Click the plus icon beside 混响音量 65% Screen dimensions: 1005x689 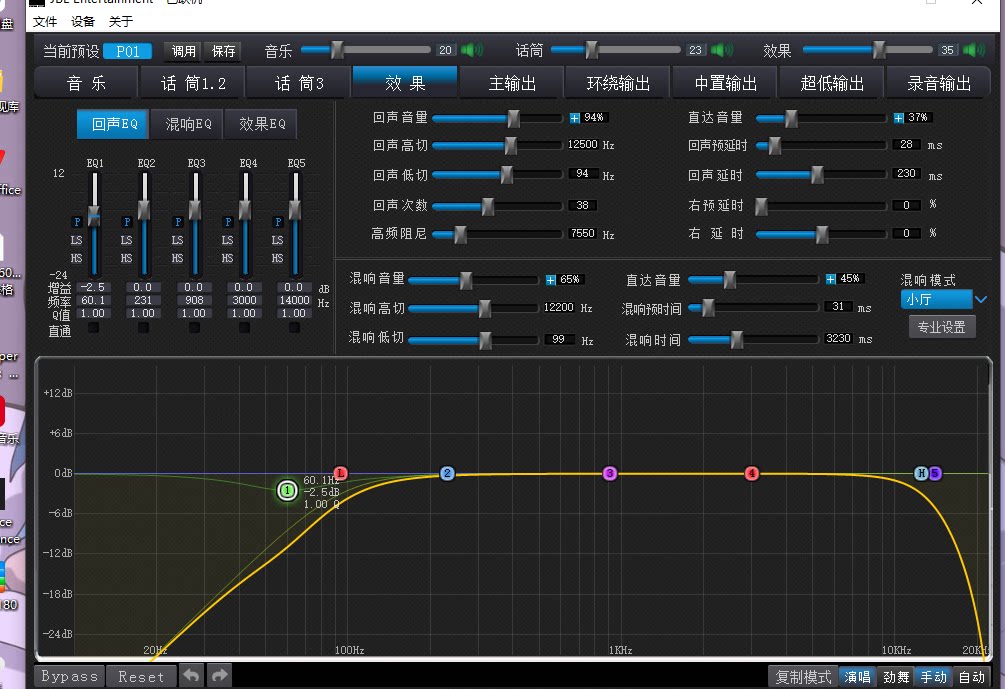pyautogui.click(x=551, y=280)
